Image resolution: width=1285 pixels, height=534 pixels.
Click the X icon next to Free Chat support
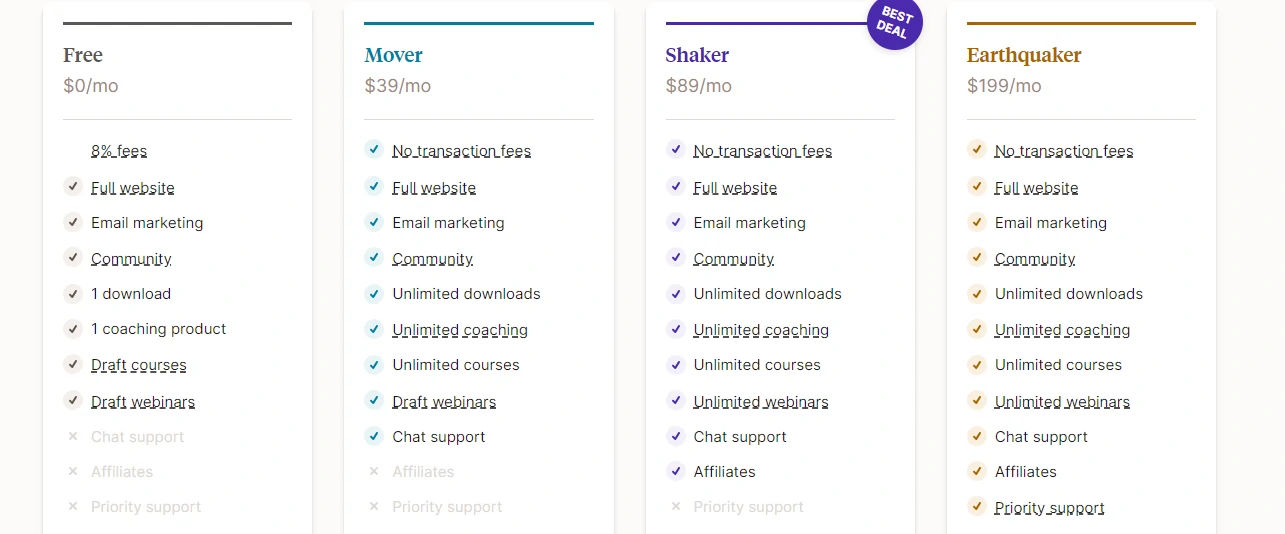[72, 436]
